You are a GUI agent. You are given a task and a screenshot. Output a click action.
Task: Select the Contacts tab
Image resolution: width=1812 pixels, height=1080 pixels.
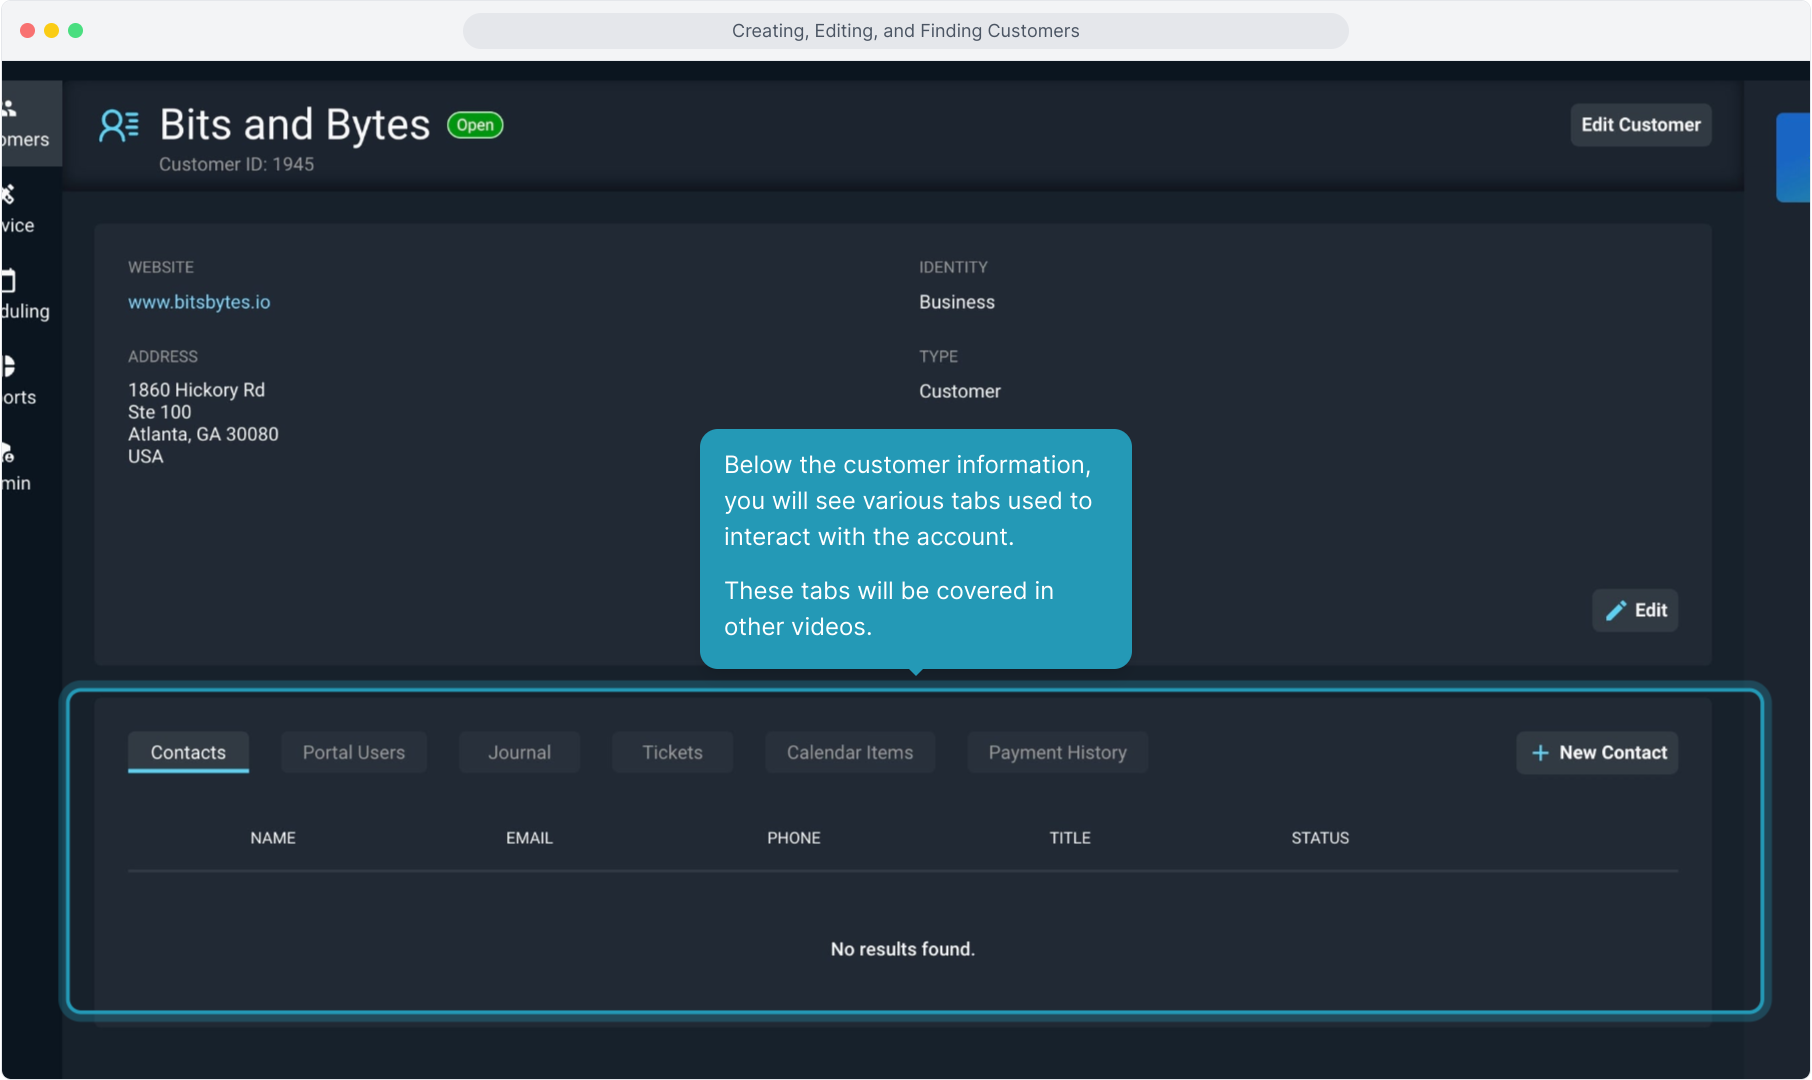coord(188,753)
